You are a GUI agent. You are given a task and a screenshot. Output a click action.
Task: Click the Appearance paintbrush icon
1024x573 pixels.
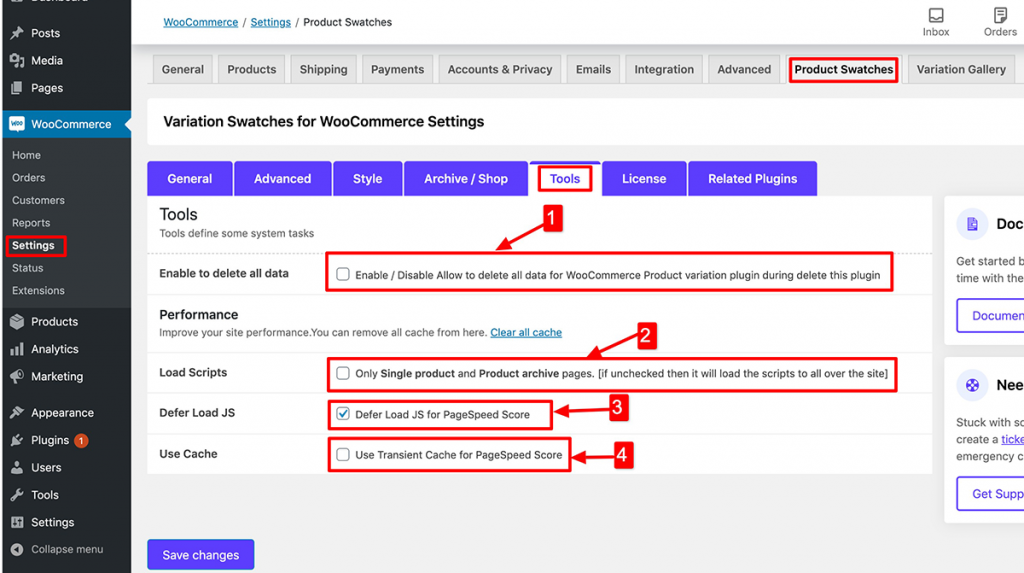click(x=17, y=412)
